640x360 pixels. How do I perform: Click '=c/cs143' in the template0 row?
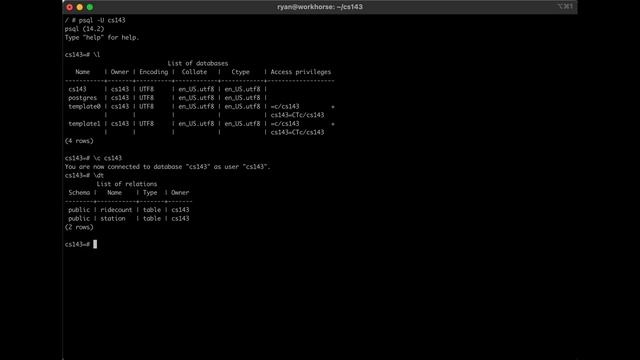click(x=285, y=106)
